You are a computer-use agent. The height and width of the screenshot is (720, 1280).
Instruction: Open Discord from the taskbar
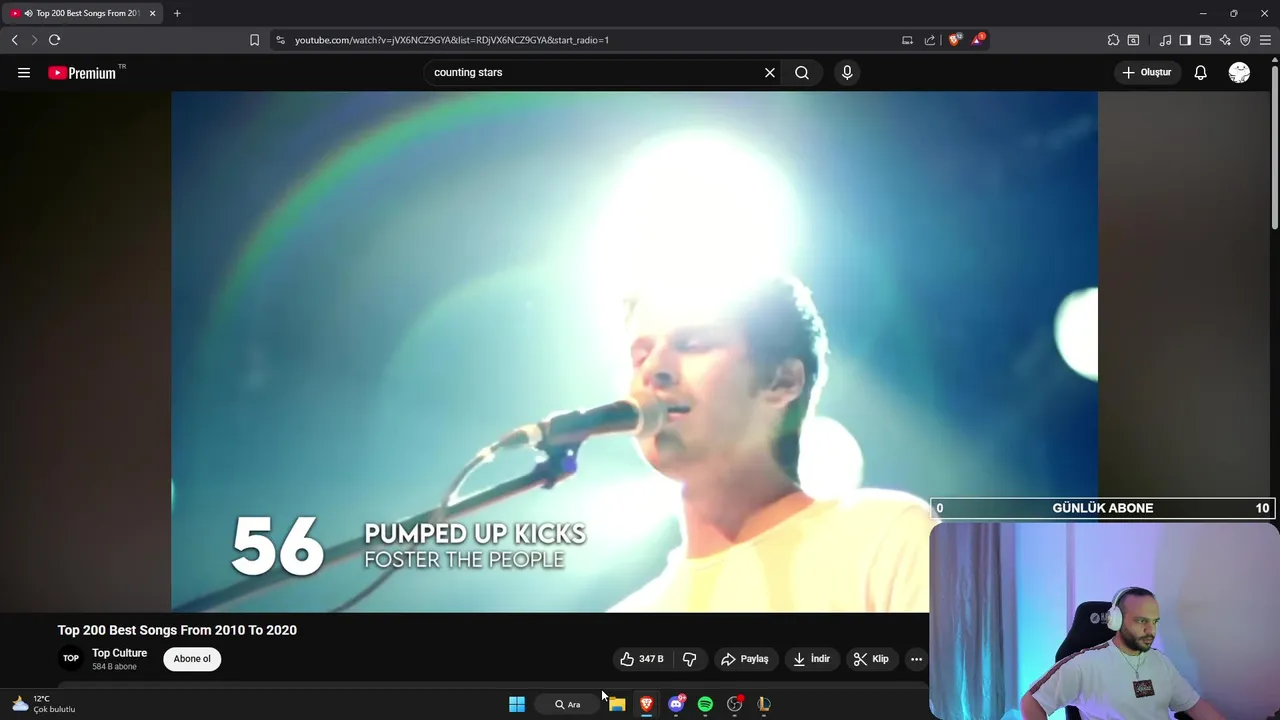(676, 704)
